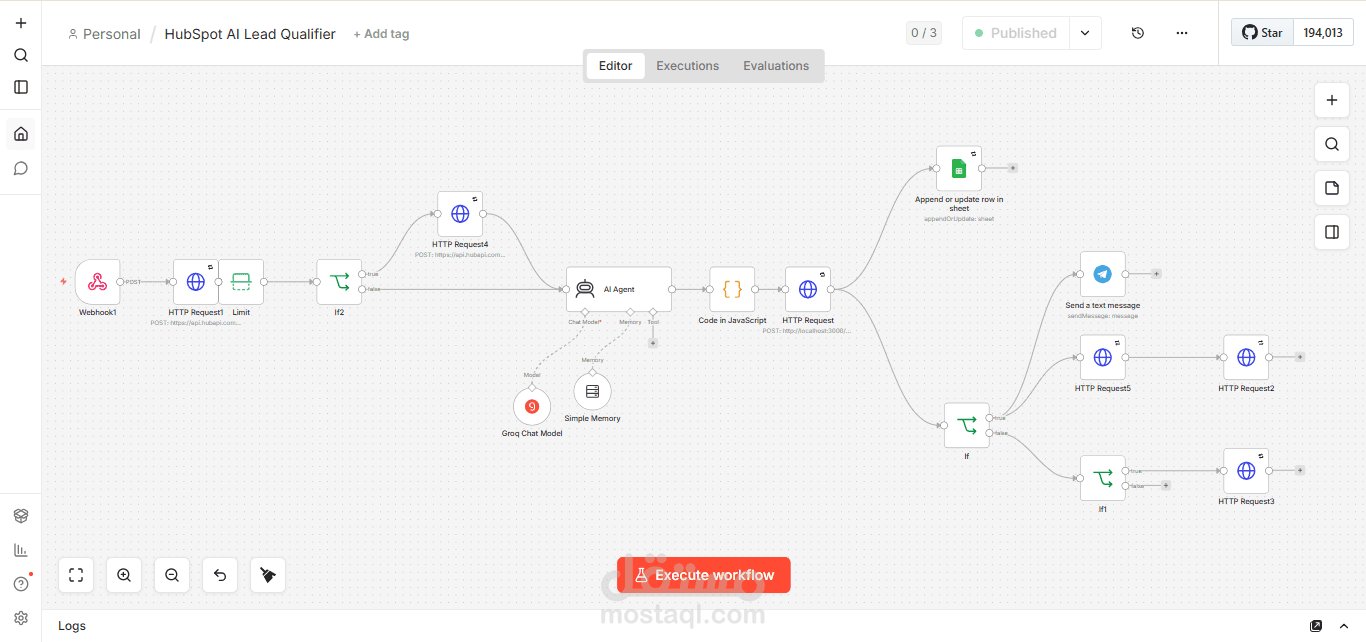
Task: Add node after Google Sheets output plus
Action: point(1013,168)
